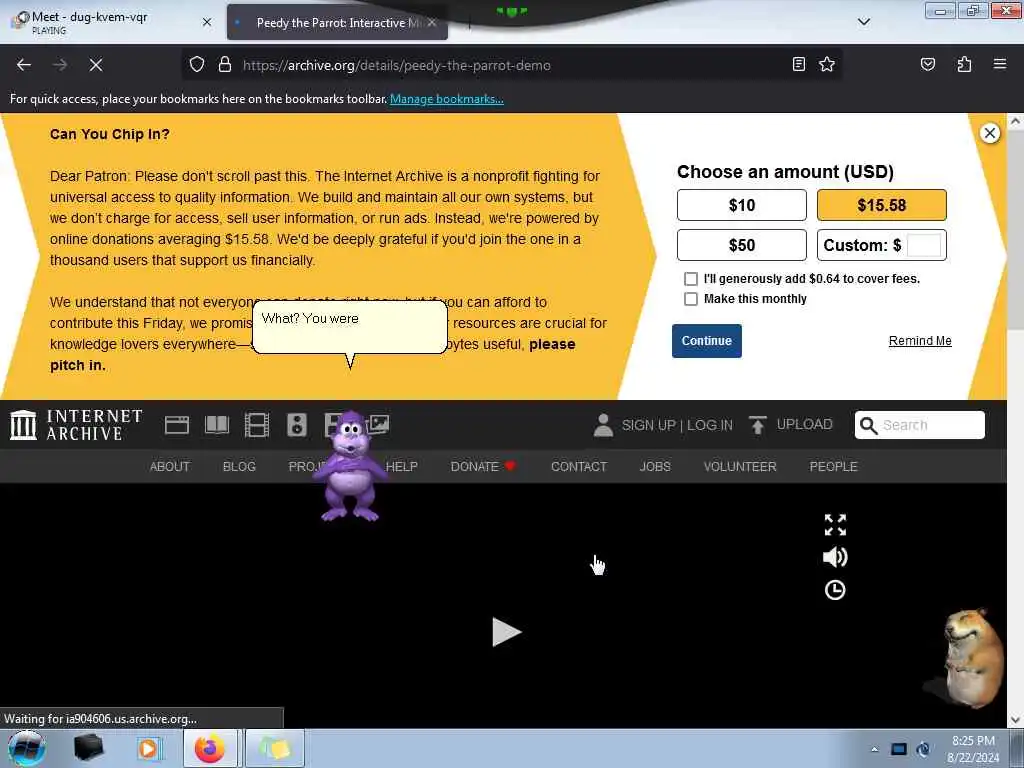Open the extensions puzzle icon
Screen dimensions: 1024x768
click(x=964, y=64)
